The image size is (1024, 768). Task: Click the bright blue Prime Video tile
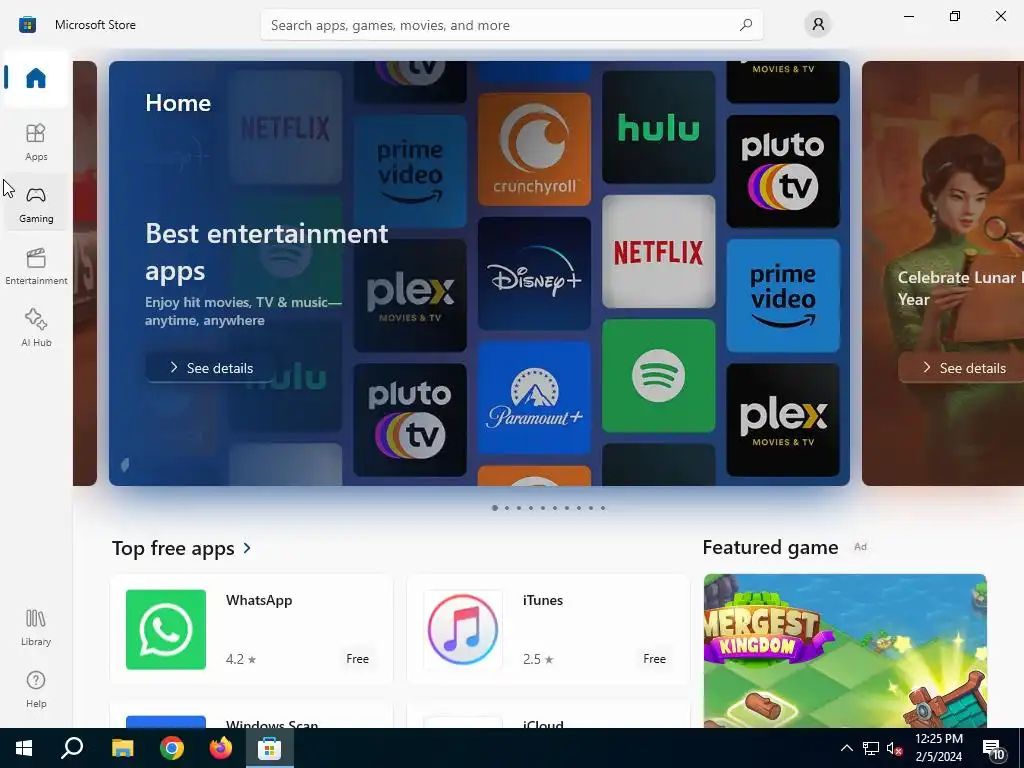pyautogui.click(x=783, y=295)
